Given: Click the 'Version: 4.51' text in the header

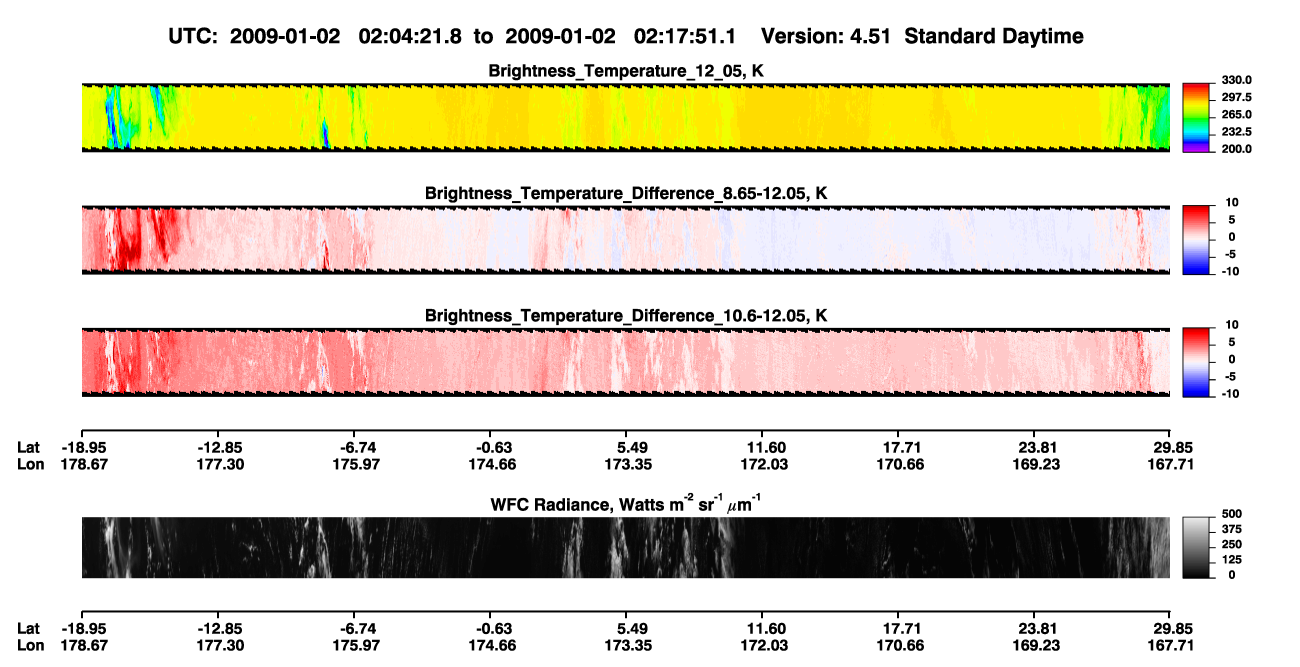Looking at the screenshot, I should pos(826,36).
